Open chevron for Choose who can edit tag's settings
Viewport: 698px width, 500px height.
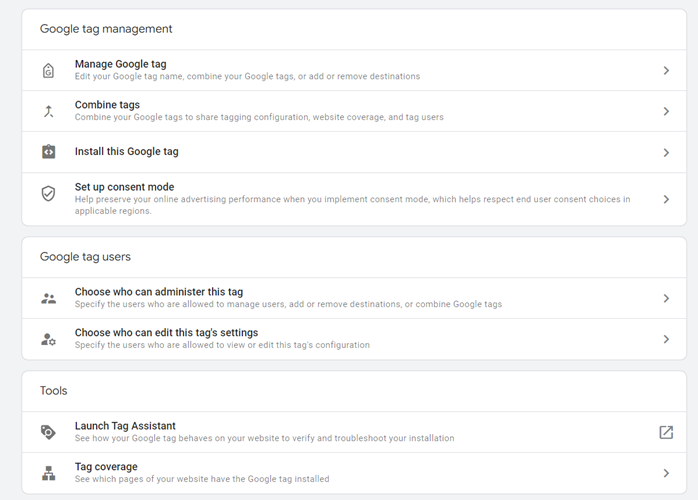coord(666,339)
